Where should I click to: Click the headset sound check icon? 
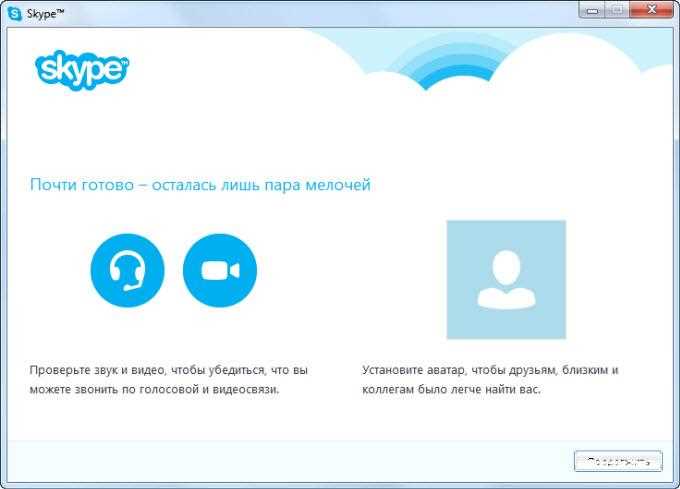point(128,271)
